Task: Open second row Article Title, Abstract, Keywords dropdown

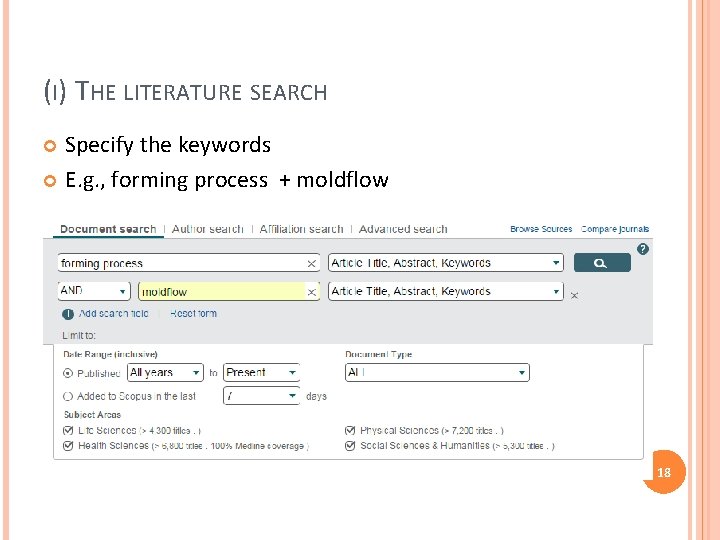Action: (446, 291)
